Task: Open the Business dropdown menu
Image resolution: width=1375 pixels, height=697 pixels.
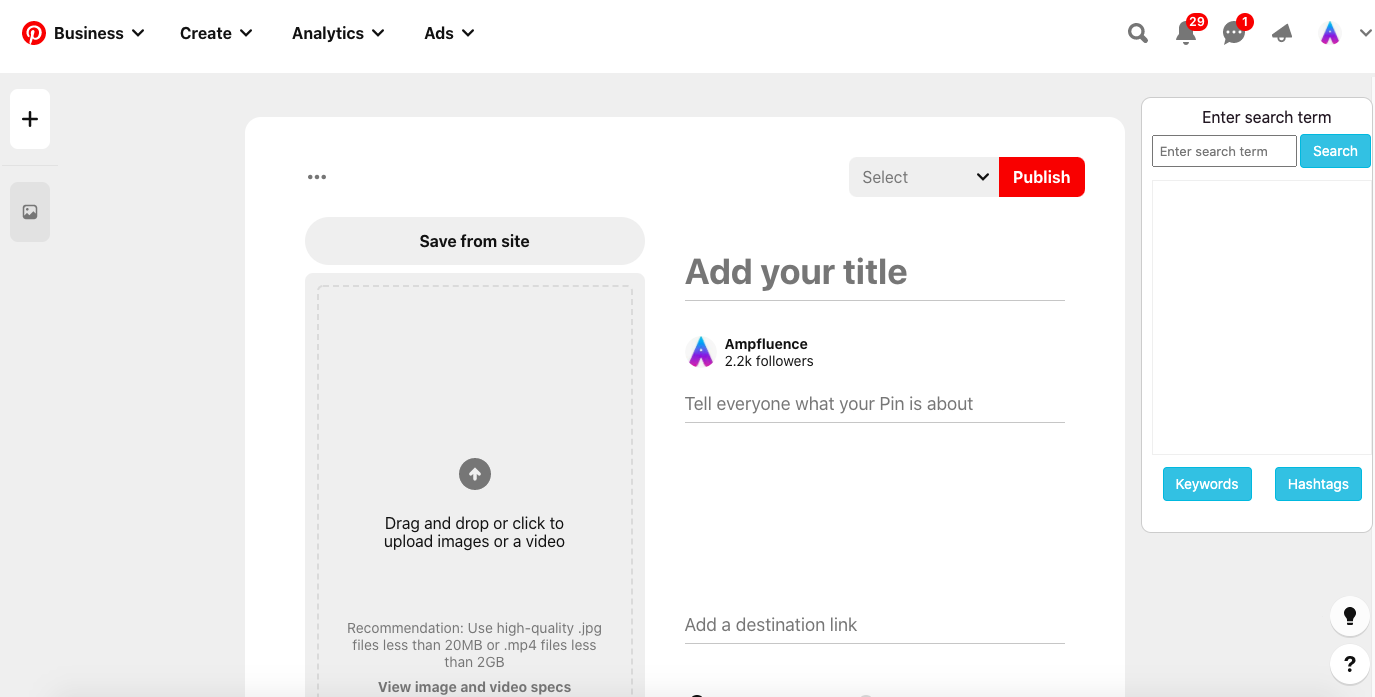Action: click(98, 33)
